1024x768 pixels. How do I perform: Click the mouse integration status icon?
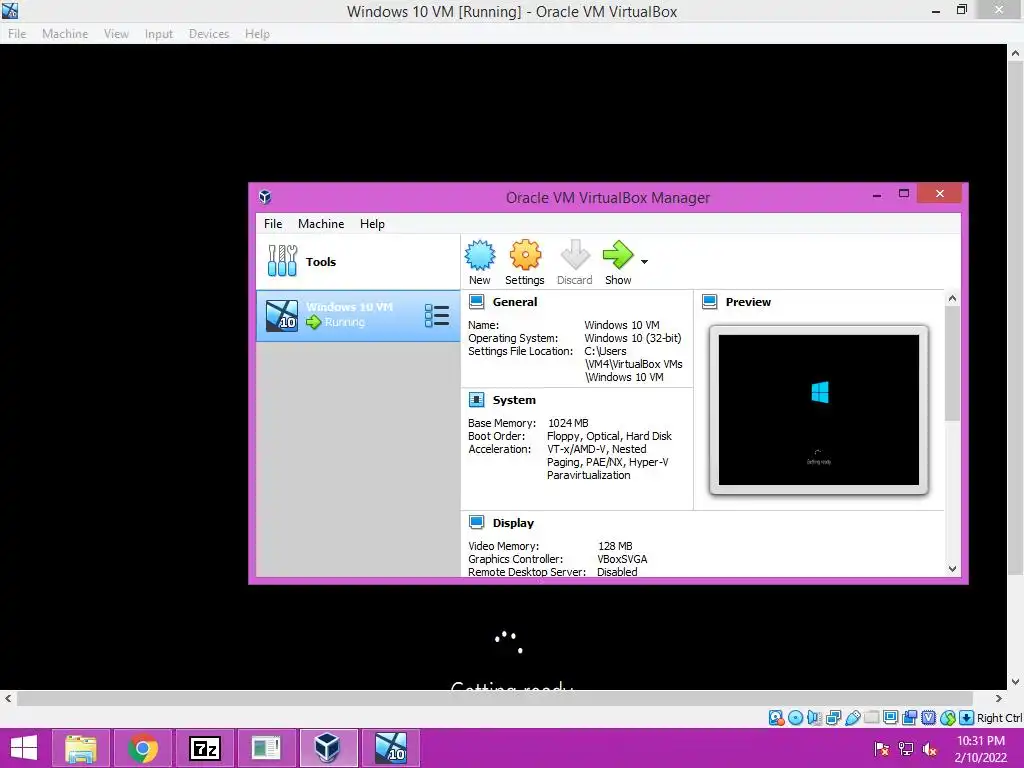point(948,718)
